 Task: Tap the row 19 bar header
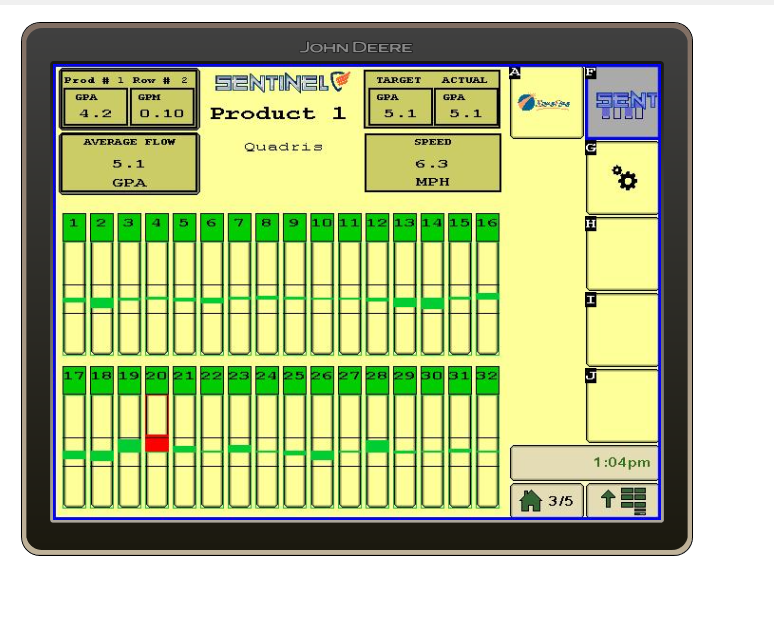coord(129,380)
